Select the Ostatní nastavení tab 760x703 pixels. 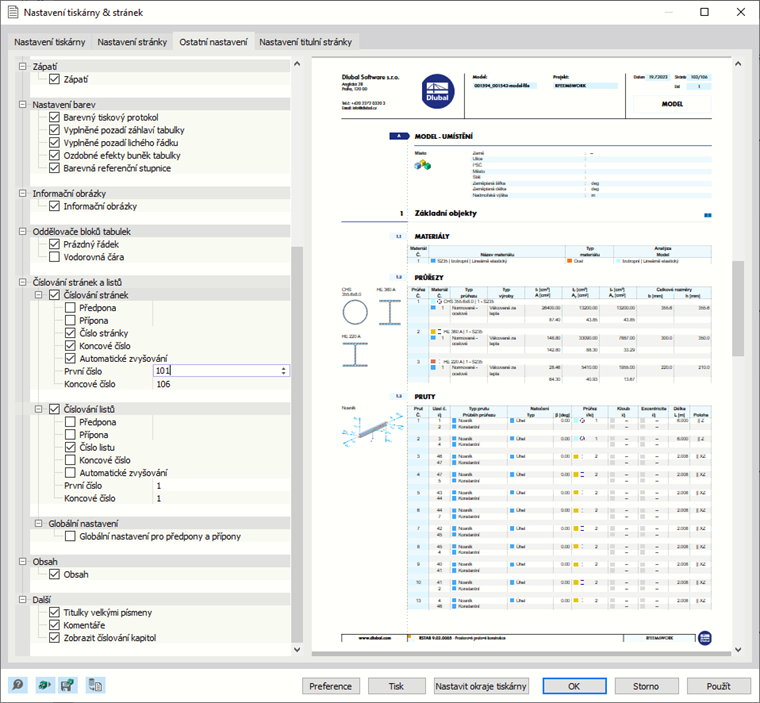point(213,42)
